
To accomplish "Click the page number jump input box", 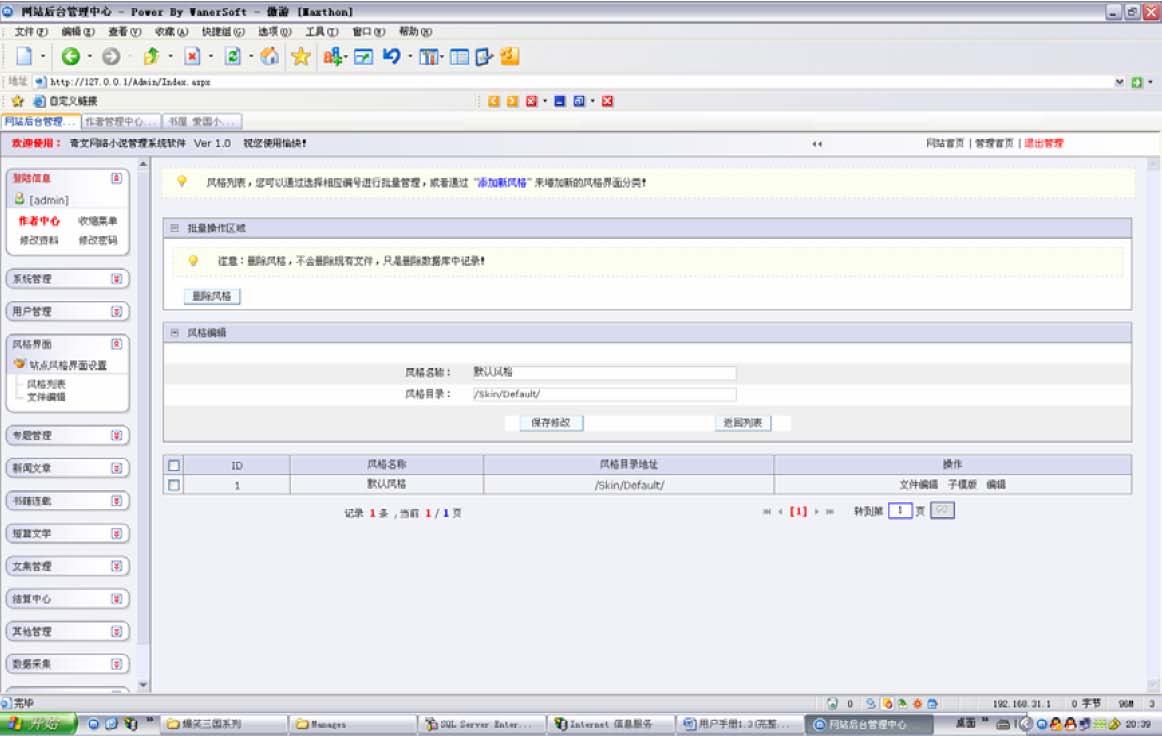I will tap(900, 511).
